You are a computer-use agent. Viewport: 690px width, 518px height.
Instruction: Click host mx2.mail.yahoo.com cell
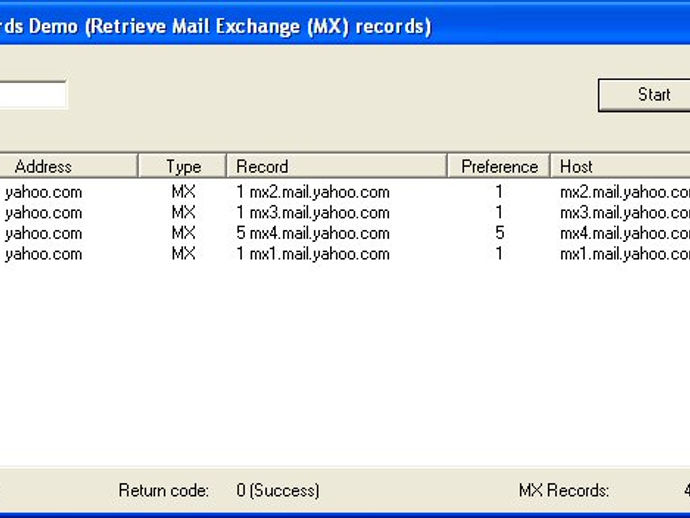[625, 192]
